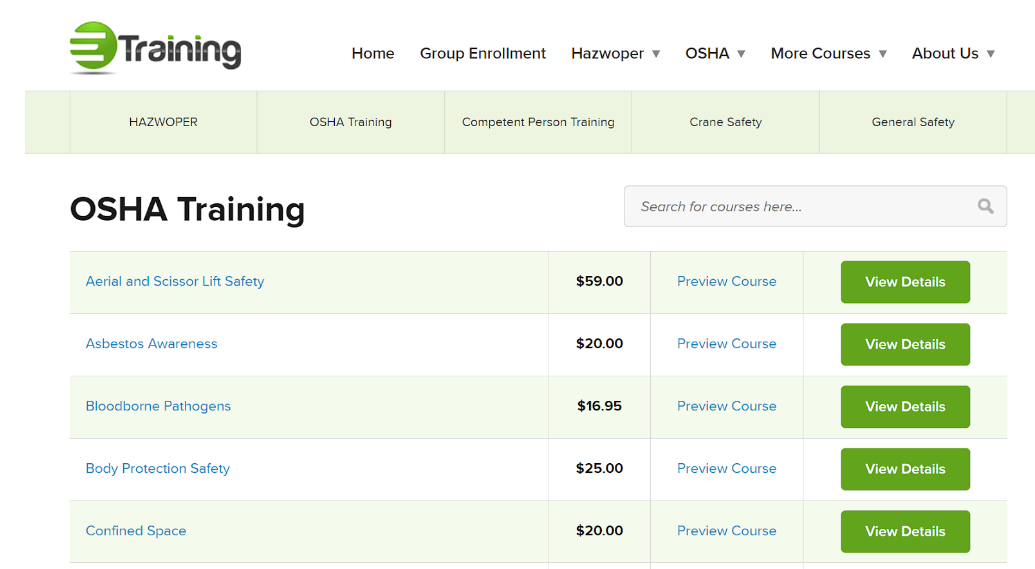Open Aerial and Scissor Lift Safety course
This screenshot has width=1035, height=569.
[x=175, y=281]
